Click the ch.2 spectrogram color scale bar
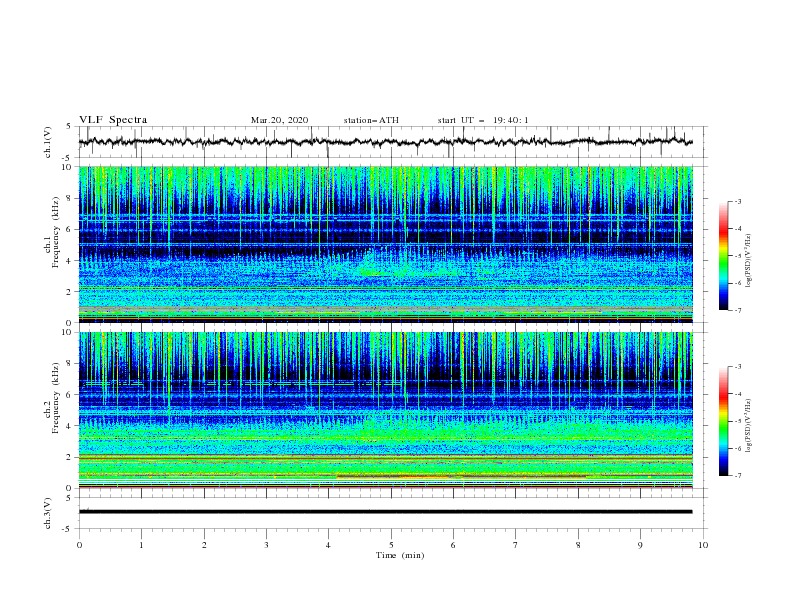The height and width of the screenshot is (612, 792). coord(723,421)
